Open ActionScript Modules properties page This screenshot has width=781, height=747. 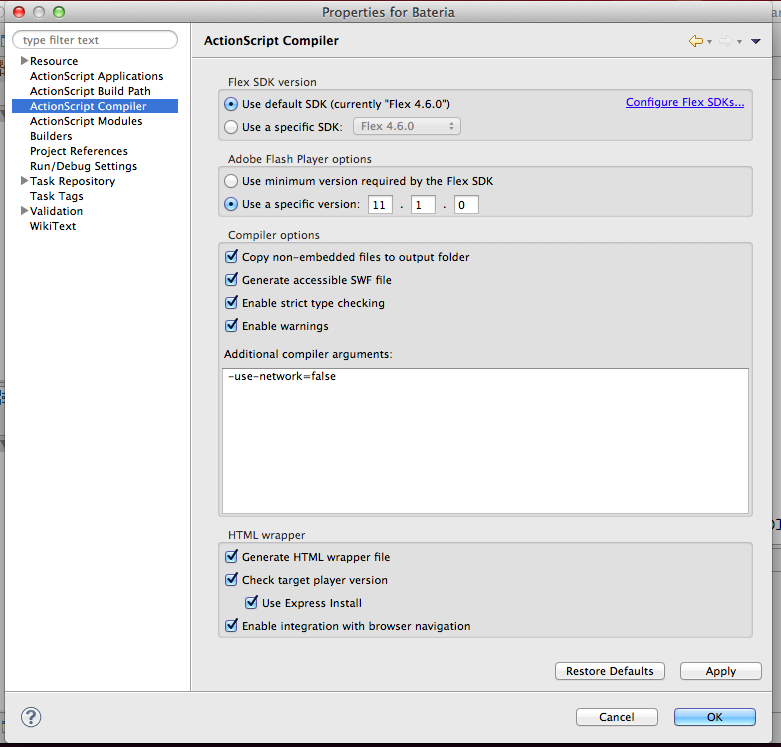(x=86, y=121)
